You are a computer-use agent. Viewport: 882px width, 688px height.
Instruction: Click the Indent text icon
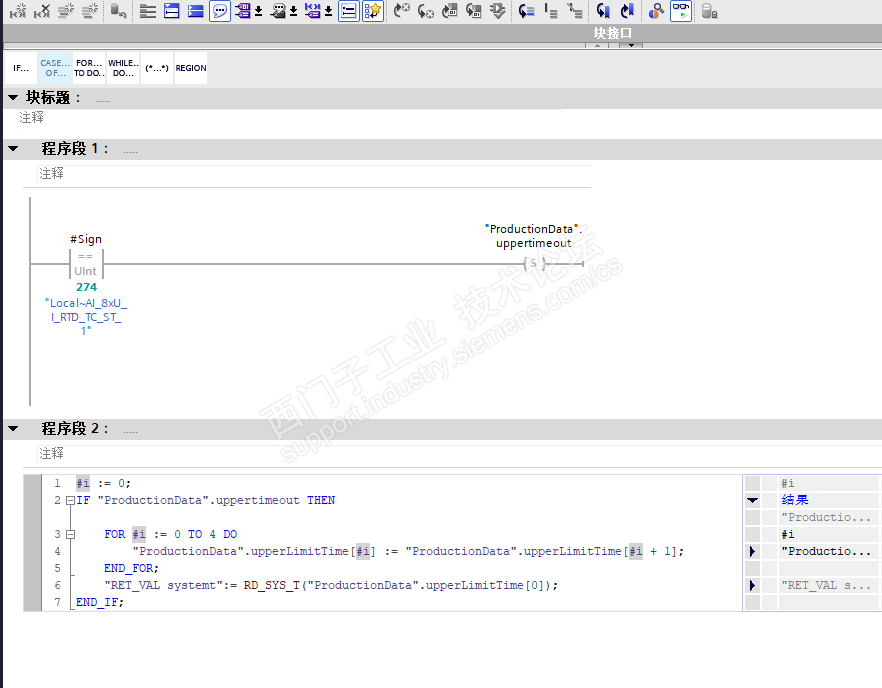[x=551, y=11]
